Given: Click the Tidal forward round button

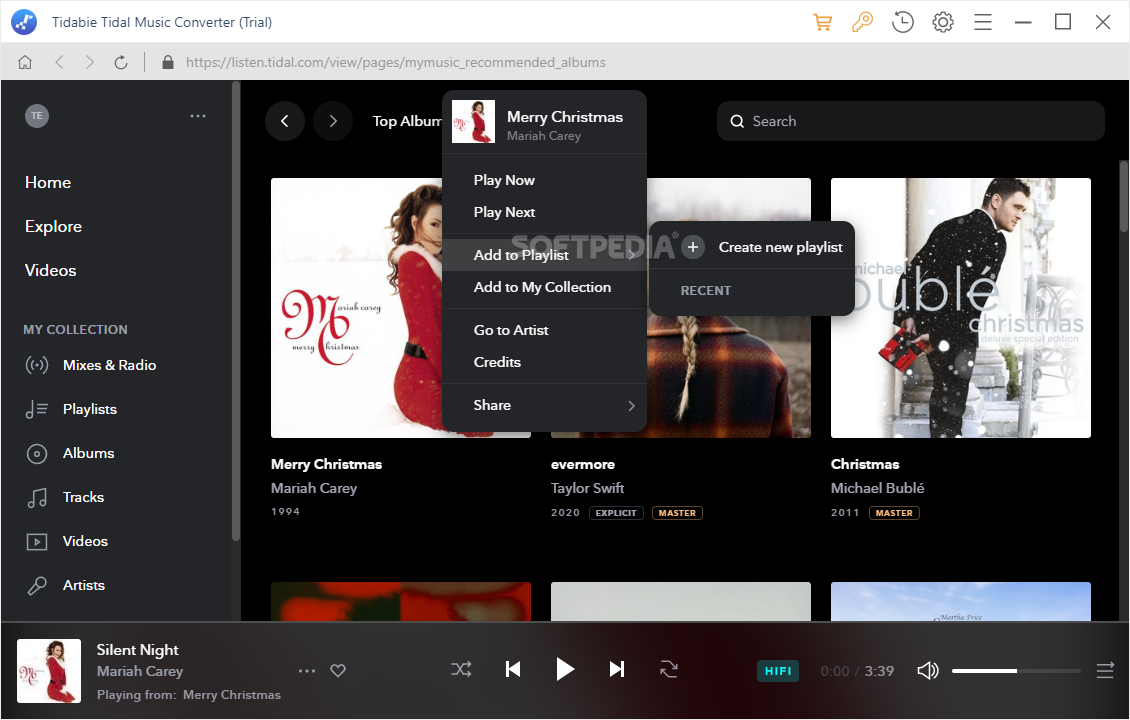Looking at the screenshot, I should click(333, 121).
